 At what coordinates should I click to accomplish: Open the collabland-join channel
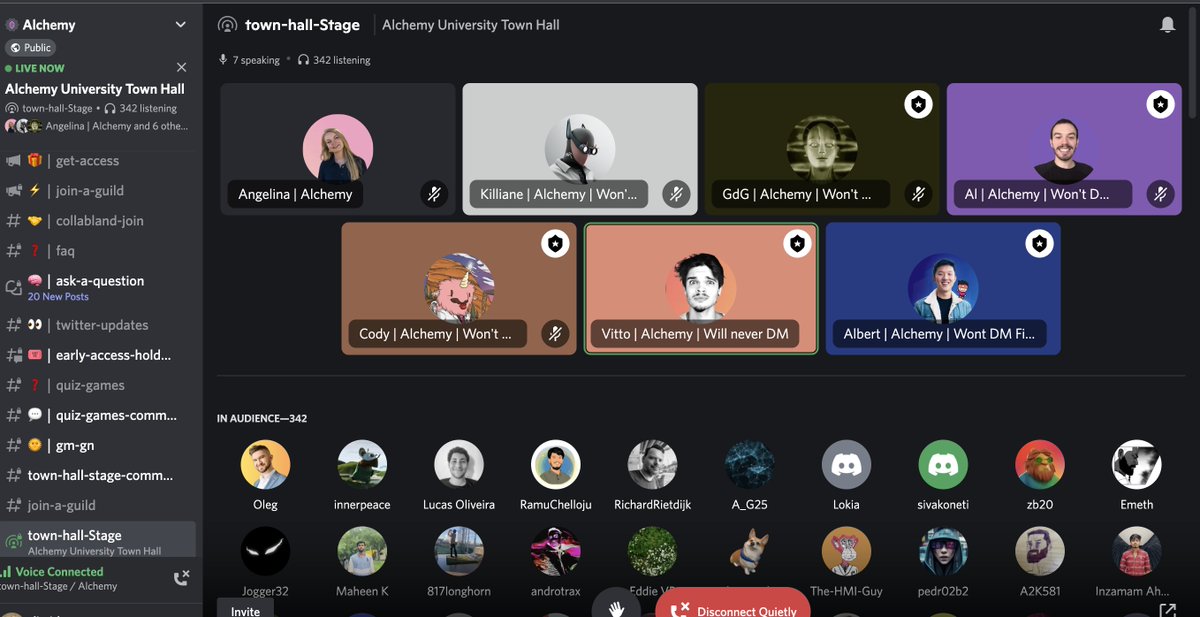pos(98,221)
